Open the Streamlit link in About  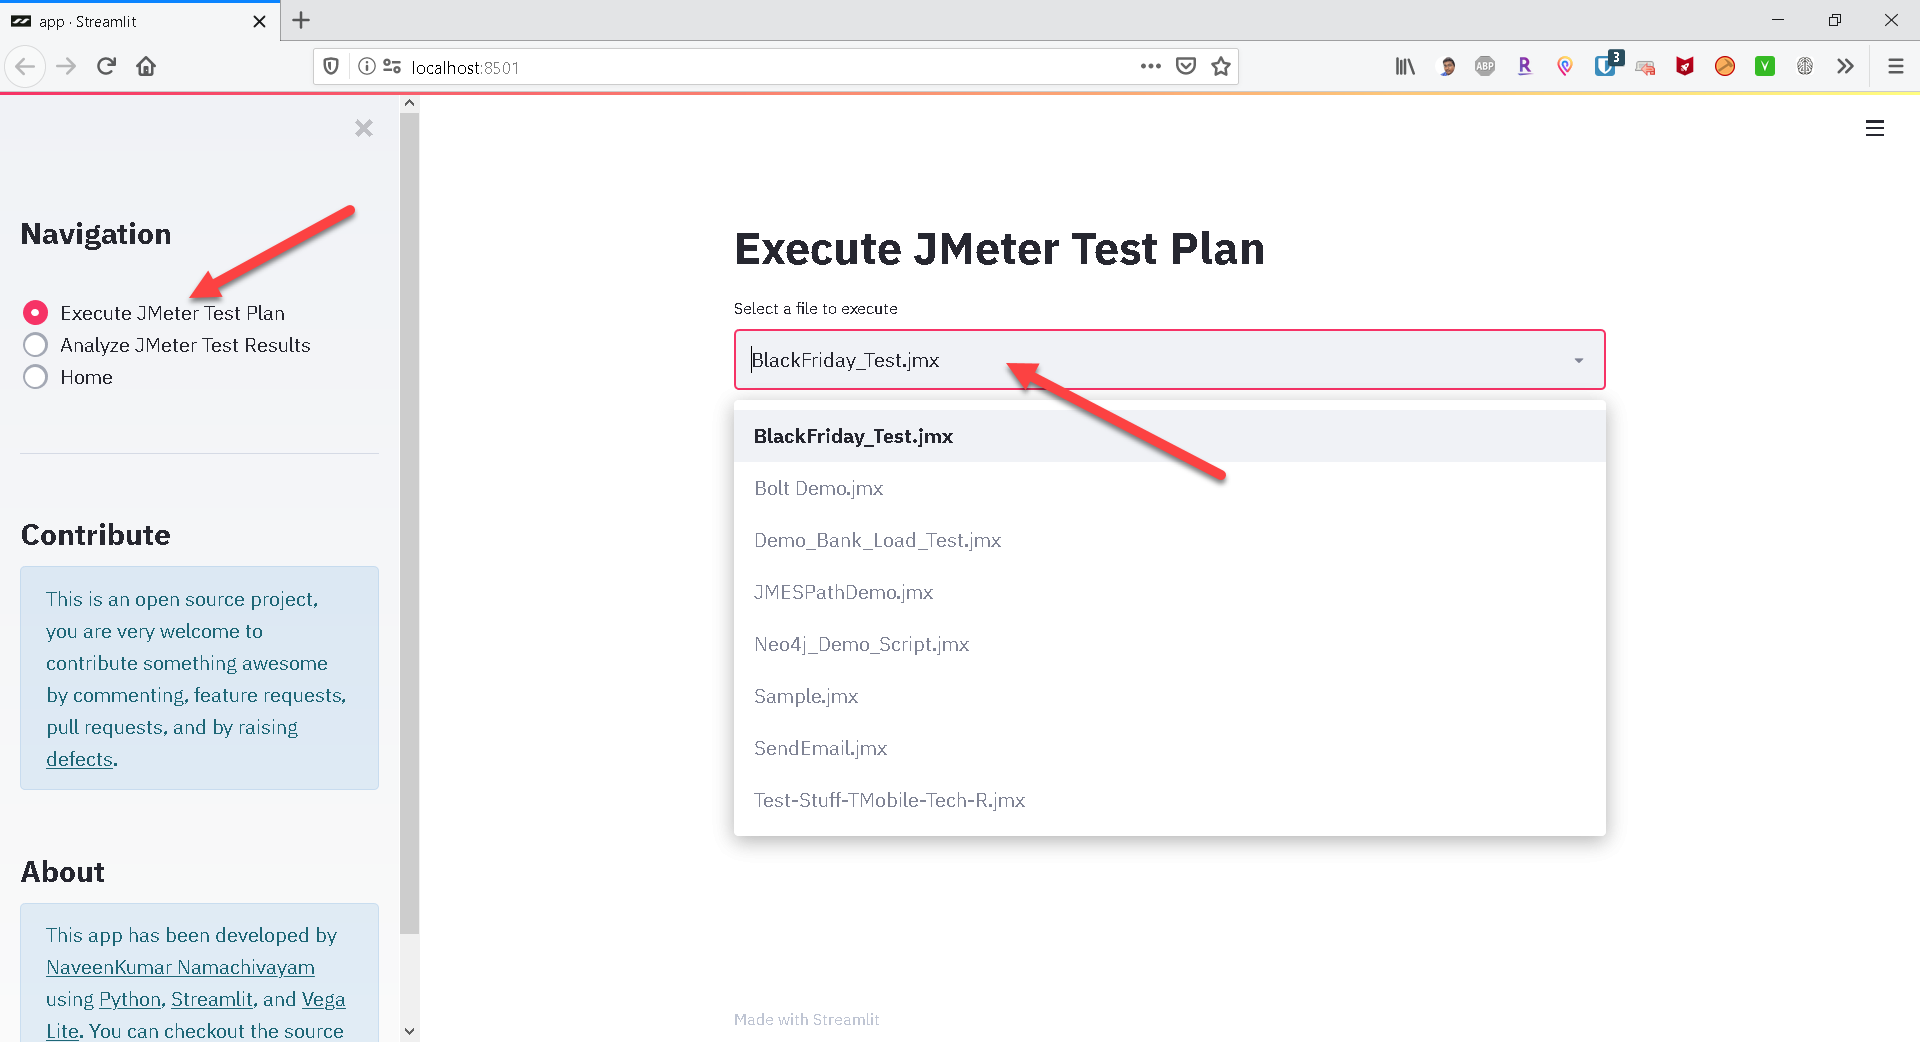tap(212, 999)
